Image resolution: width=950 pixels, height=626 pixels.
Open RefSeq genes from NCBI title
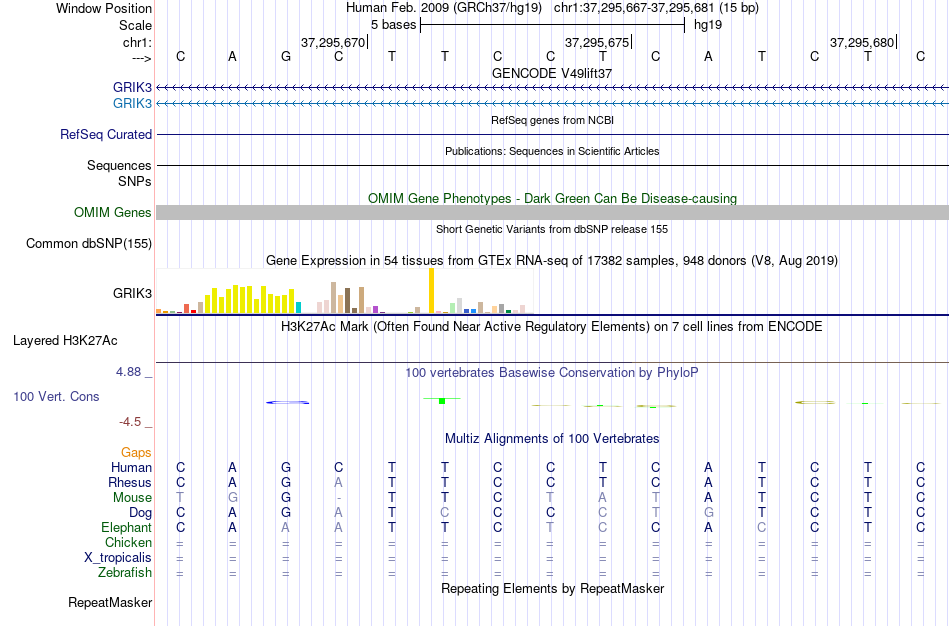click(x=552, y=120)
